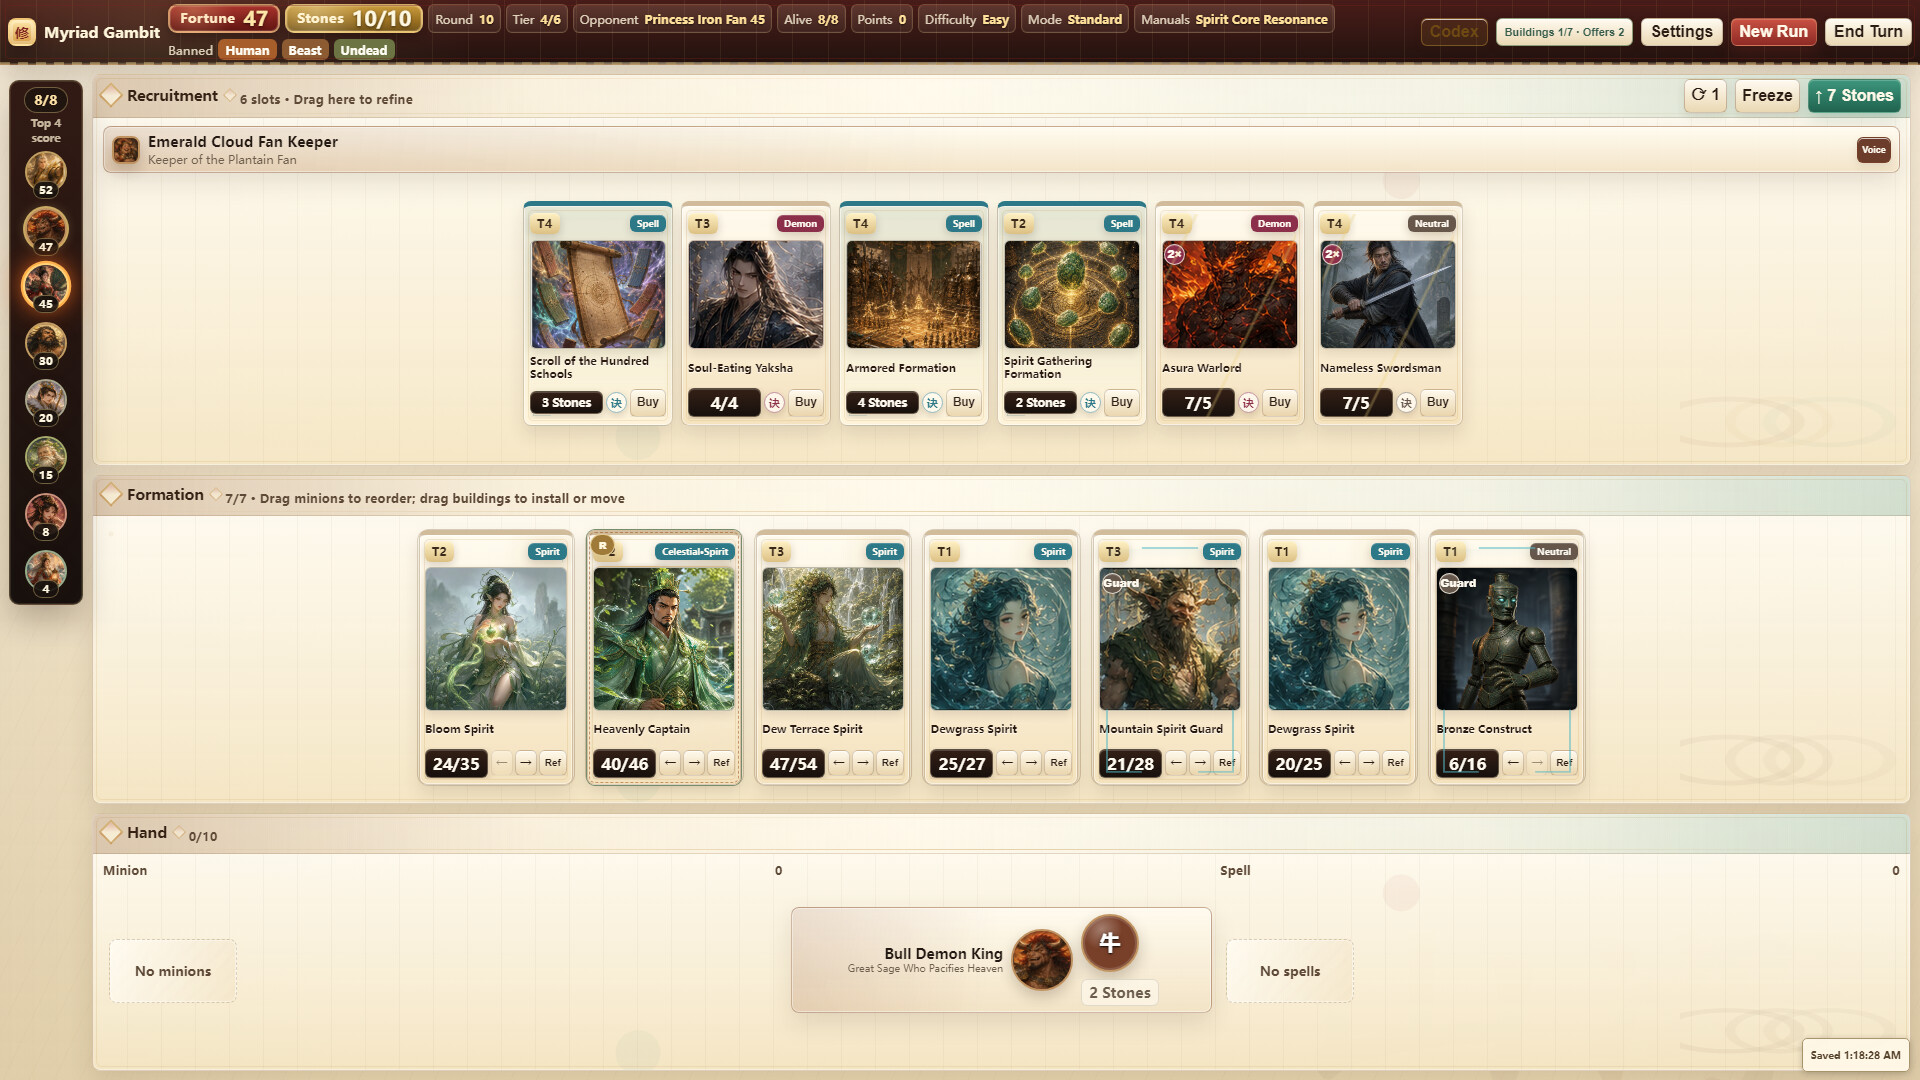Toggle the Human banned tag
The width and height of the screenshot is (1920, 1080).
click(247, 50)
